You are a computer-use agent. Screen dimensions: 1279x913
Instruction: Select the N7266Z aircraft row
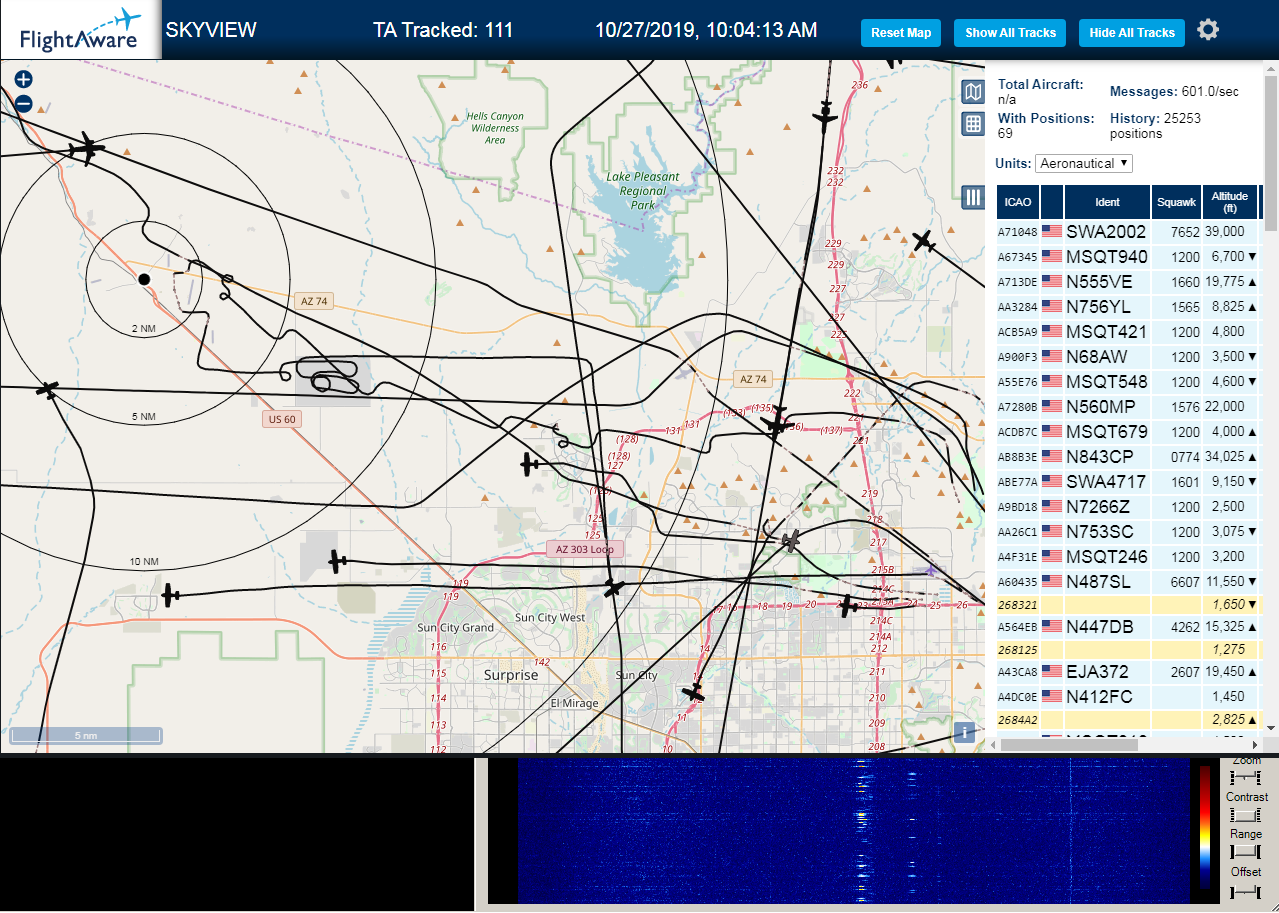[x=1128, y=506]
